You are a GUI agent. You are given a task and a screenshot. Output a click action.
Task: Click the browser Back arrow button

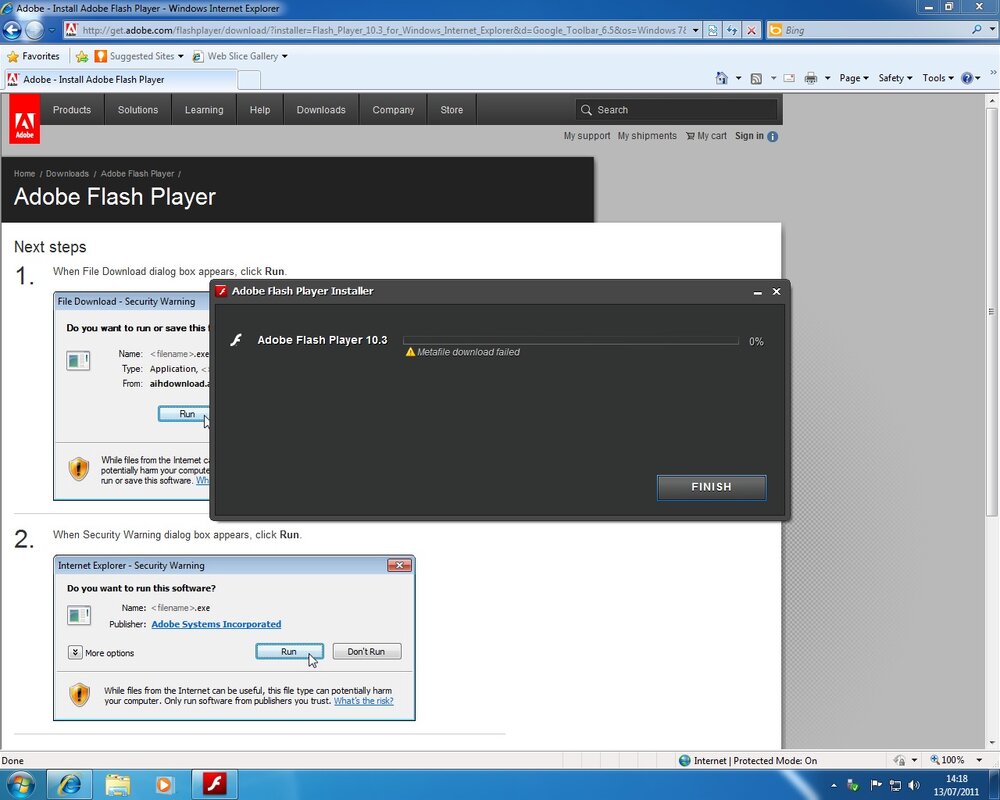click(11, 30)
